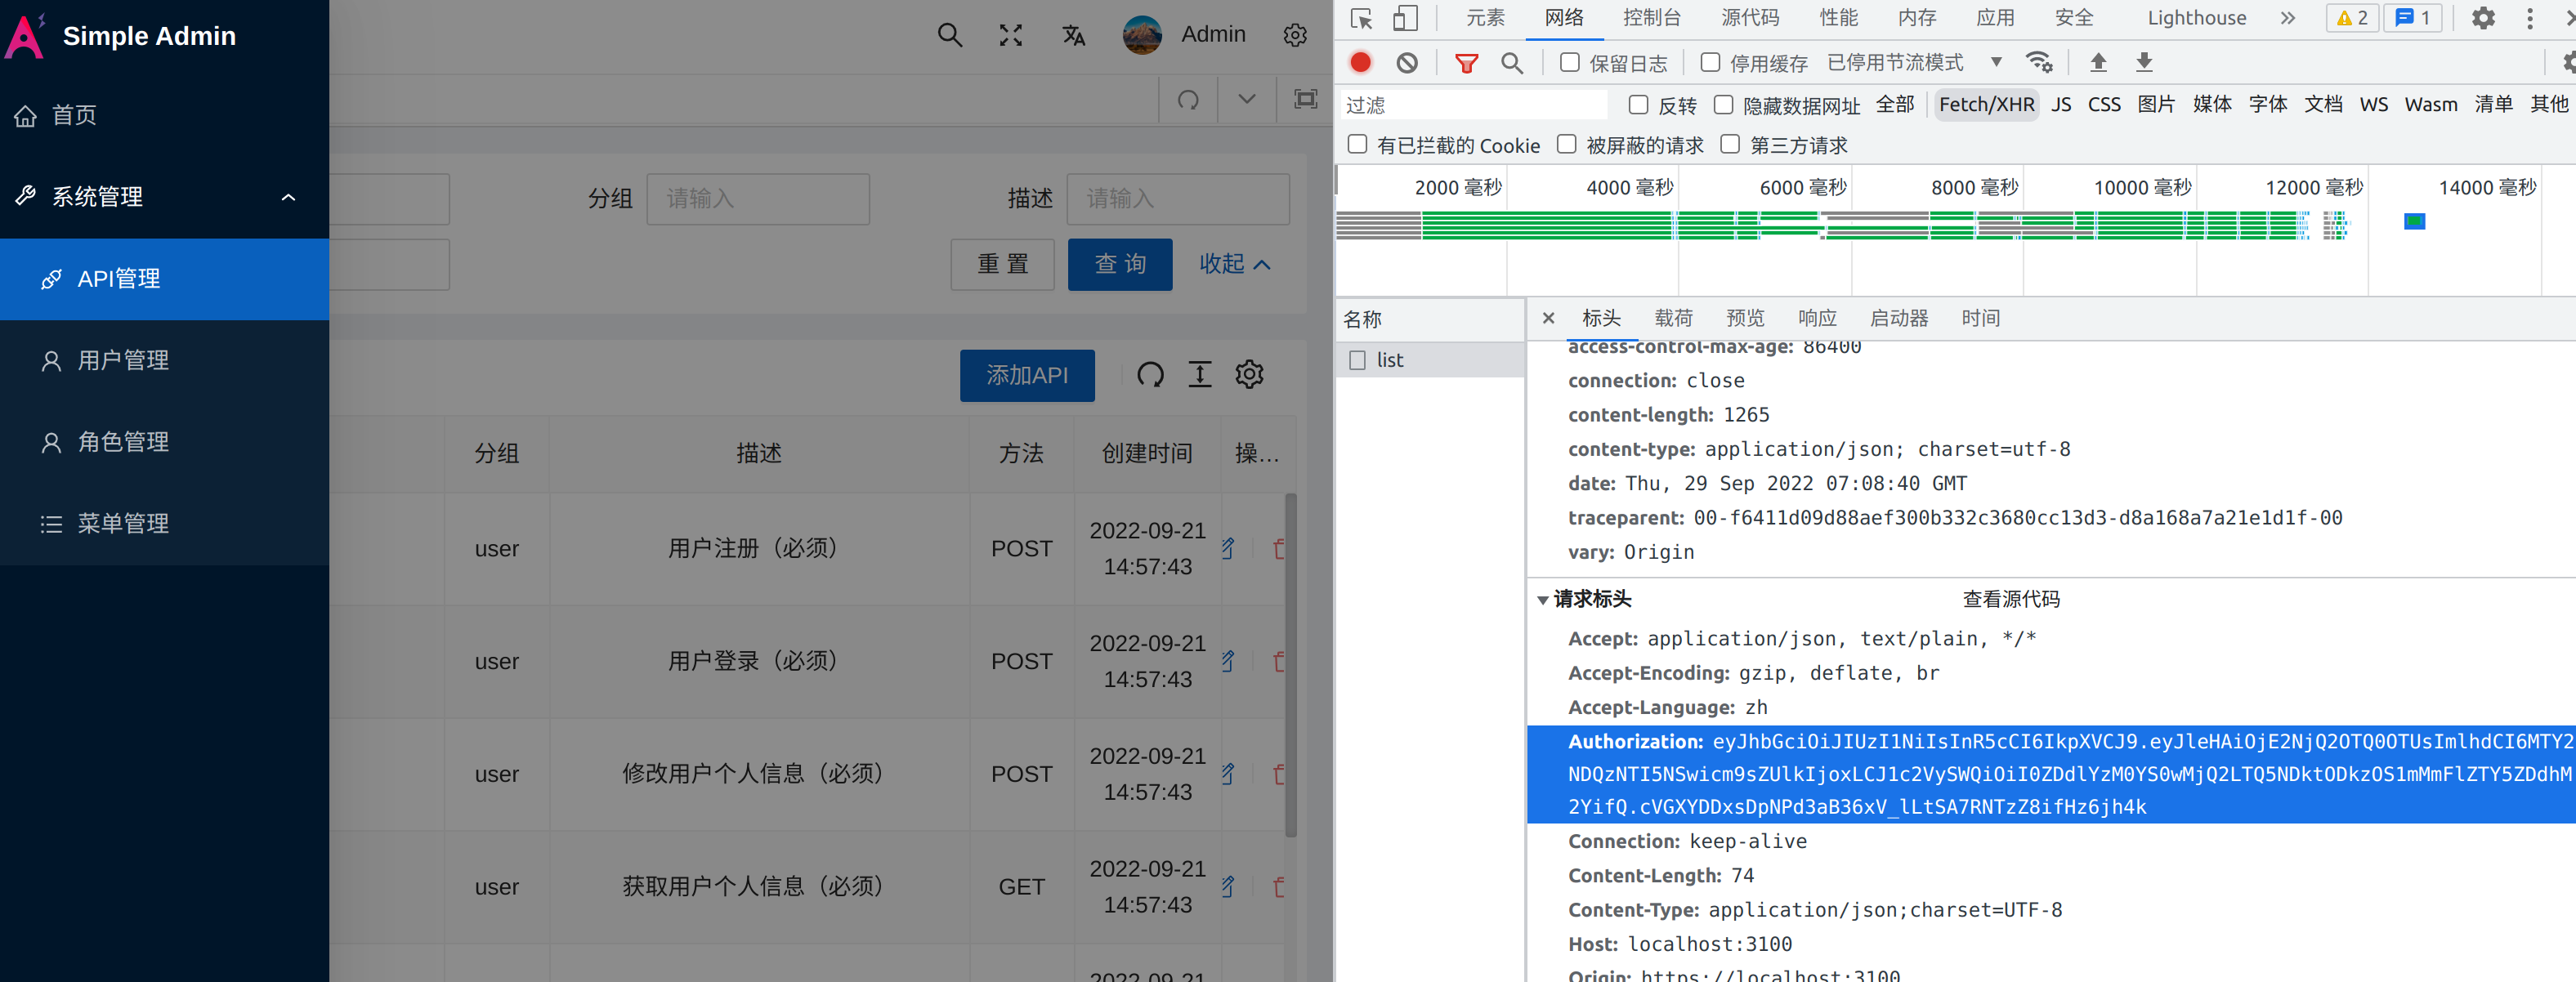Filter requests by Fetch/XHR
The image size is (2576, 982).
point(1986,104)
